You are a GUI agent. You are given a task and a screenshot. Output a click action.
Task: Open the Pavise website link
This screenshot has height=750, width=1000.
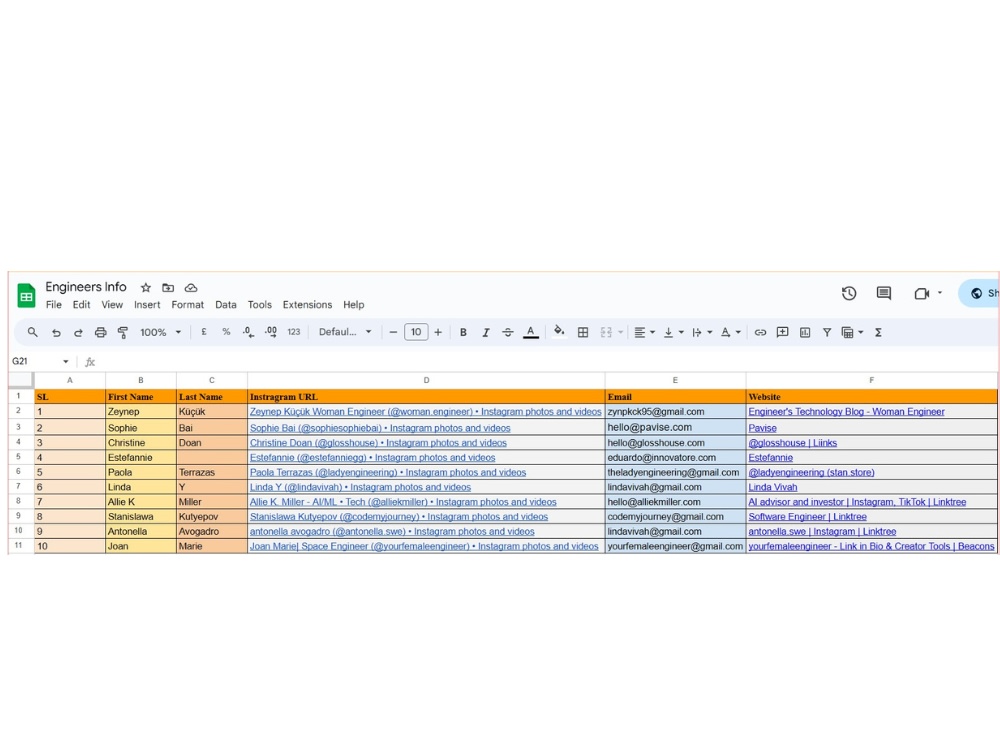click(762, 428)
